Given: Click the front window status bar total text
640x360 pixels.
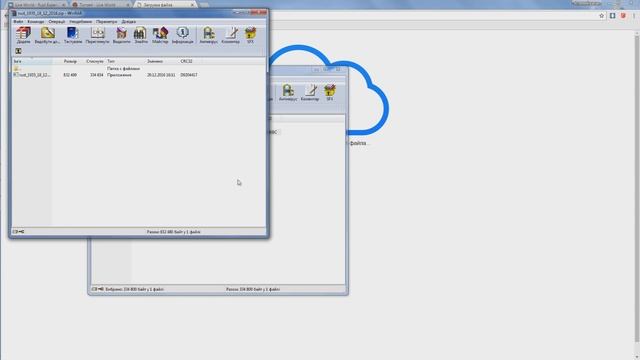Looking at the screenshot, I should (x=173, y=232).
